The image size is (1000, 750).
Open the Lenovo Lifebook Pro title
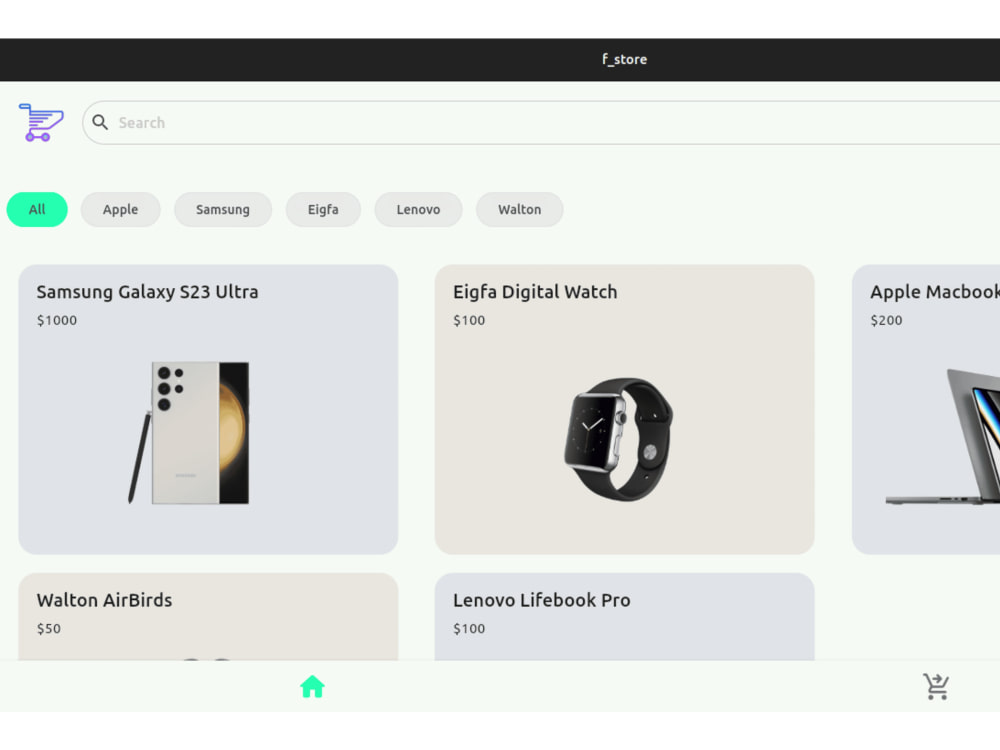pos(541,600)
